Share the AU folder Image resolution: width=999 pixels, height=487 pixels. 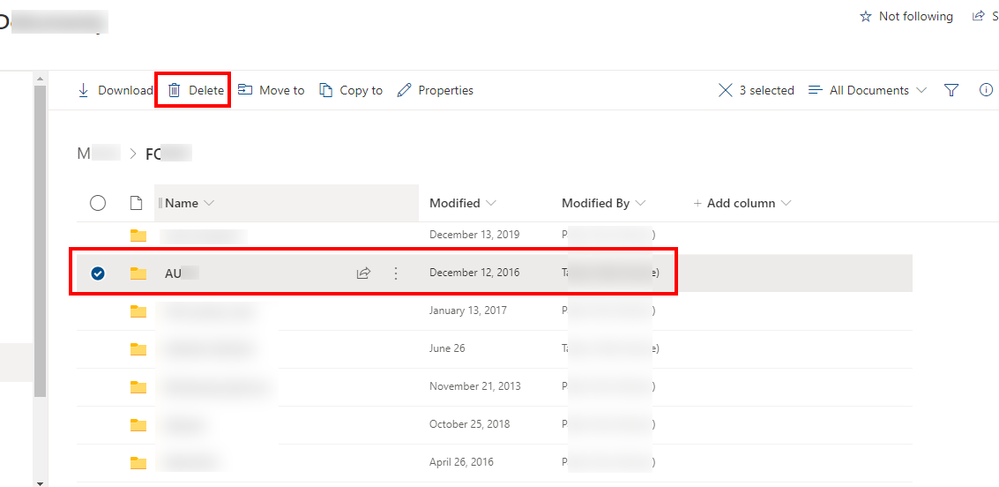pyautogui.click(x=364, y=273)
